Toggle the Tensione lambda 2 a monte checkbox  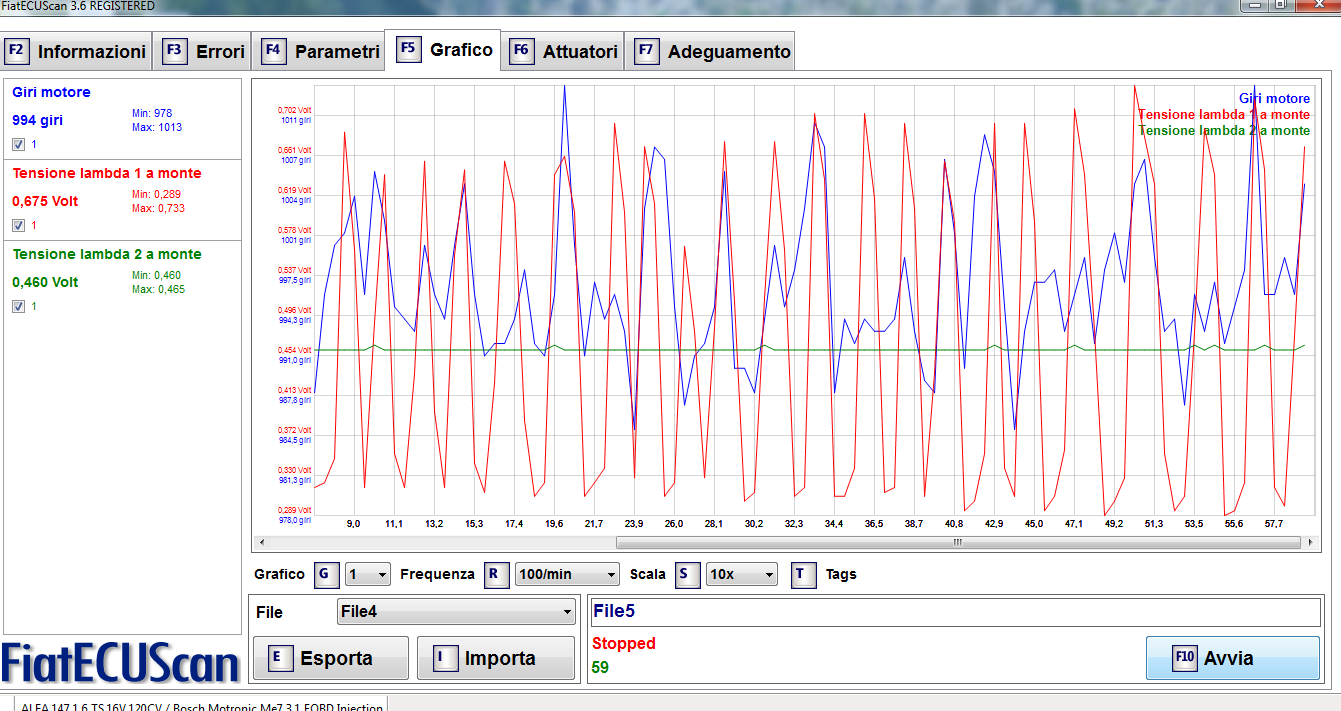[18, 307]
